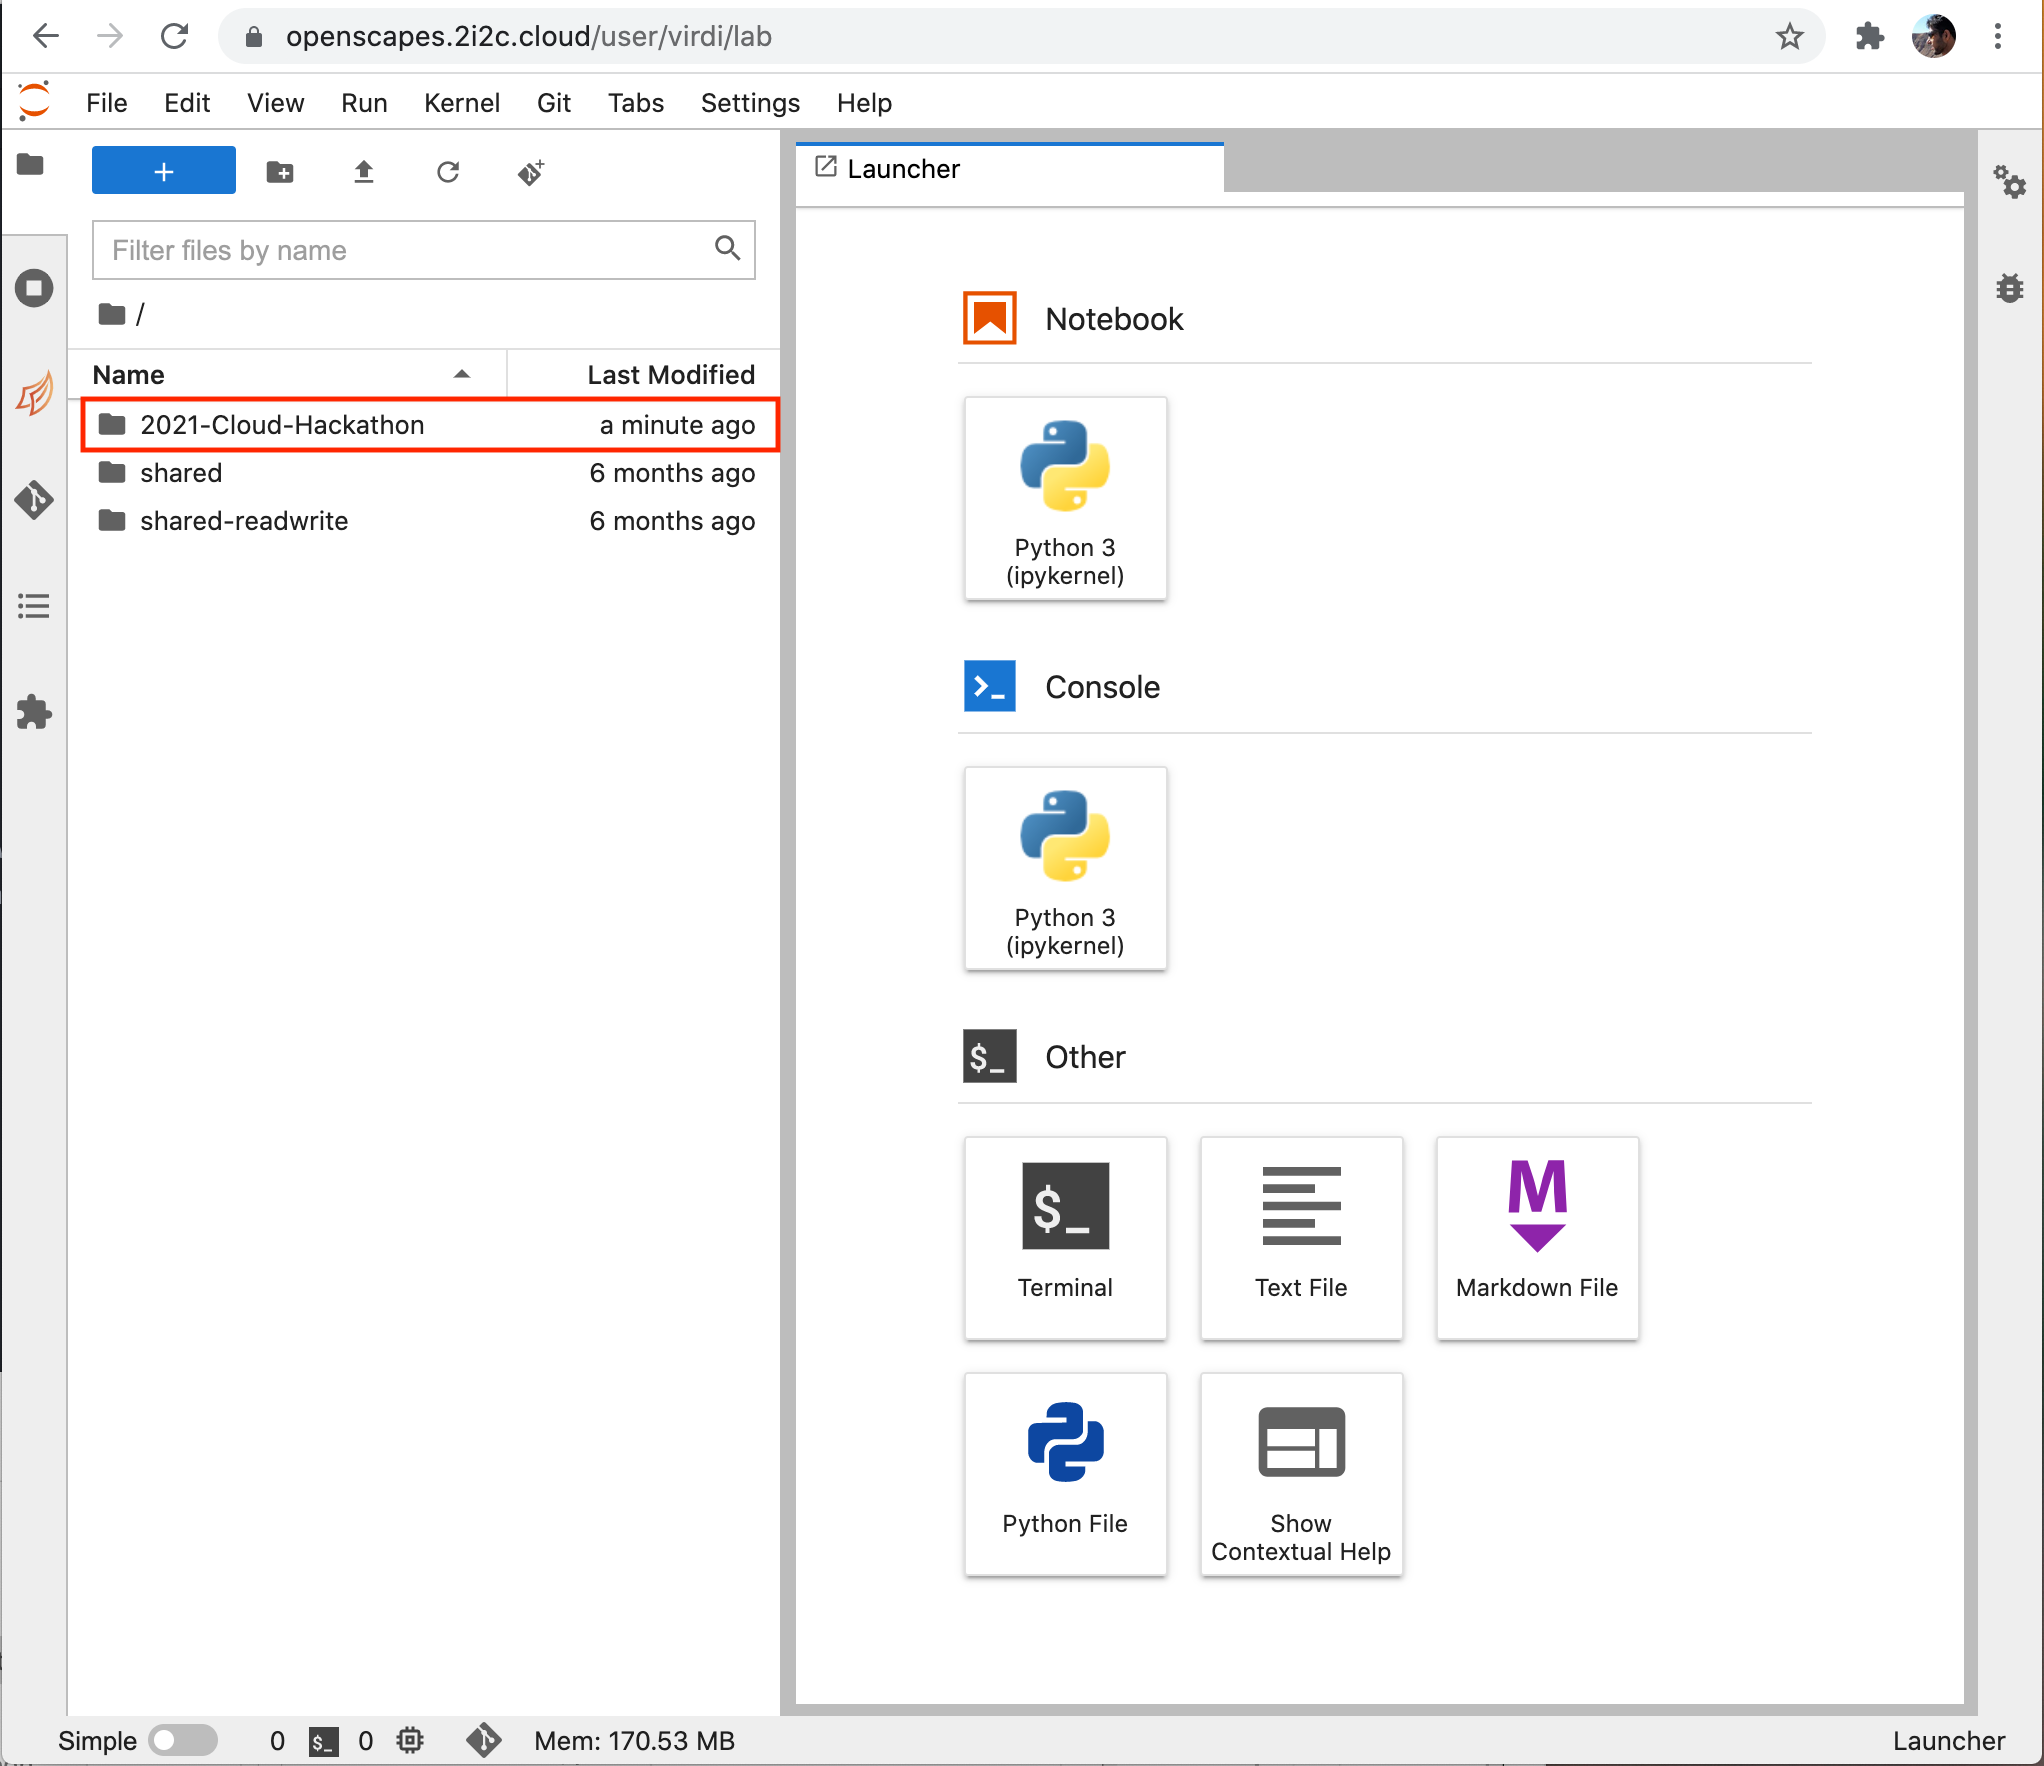This screenshot has height=1766, width=2044.
Task: Click the Git clone toolbar icon
Action: 531,172
